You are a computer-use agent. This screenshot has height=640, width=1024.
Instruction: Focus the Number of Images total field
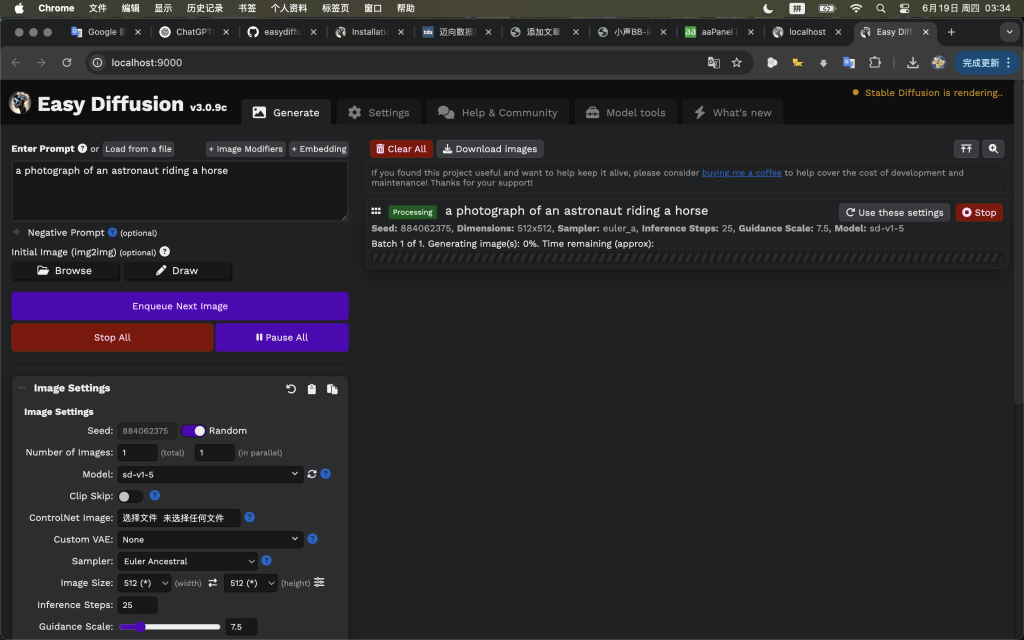click(x=137, y=453)
